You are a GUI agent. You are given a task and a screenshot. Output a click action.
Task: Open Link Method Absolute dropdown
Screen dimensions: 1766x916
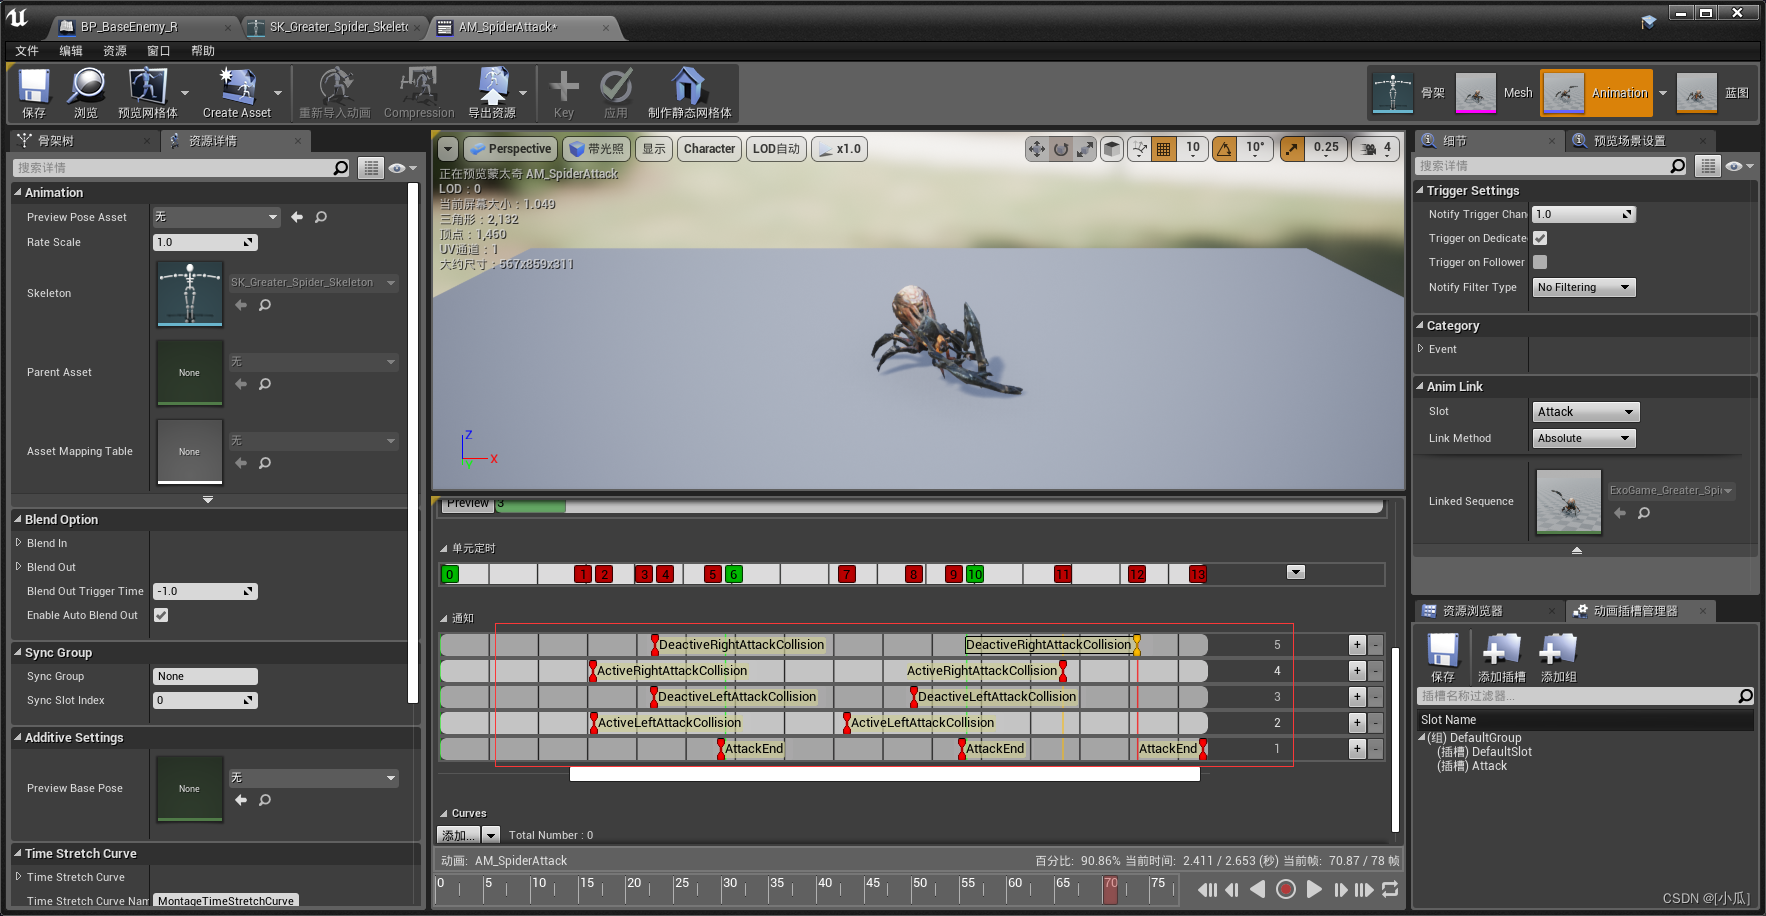click(x=1584, y=438)
